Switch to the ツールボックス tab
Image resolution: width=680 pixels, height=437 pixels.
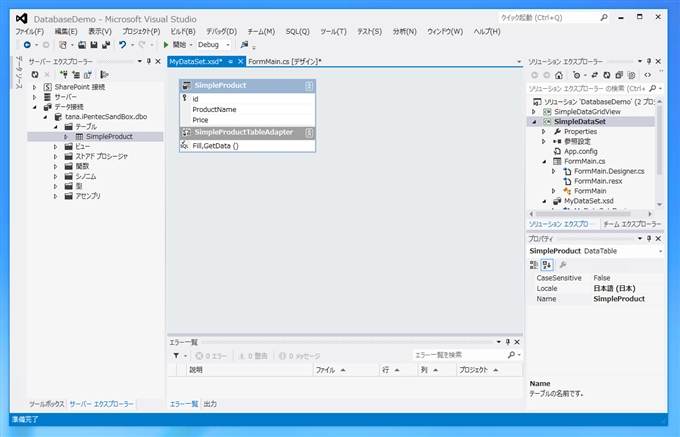pos(46,404)
